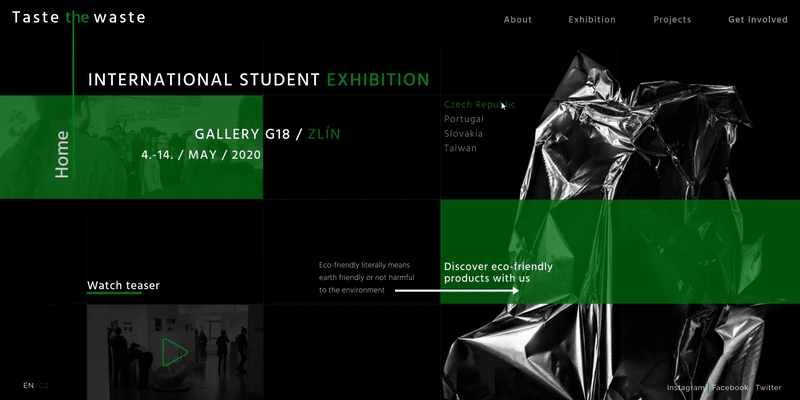Open the Exhibition page
This screenshot has width=800, height=400.
[x=592, y=19]
